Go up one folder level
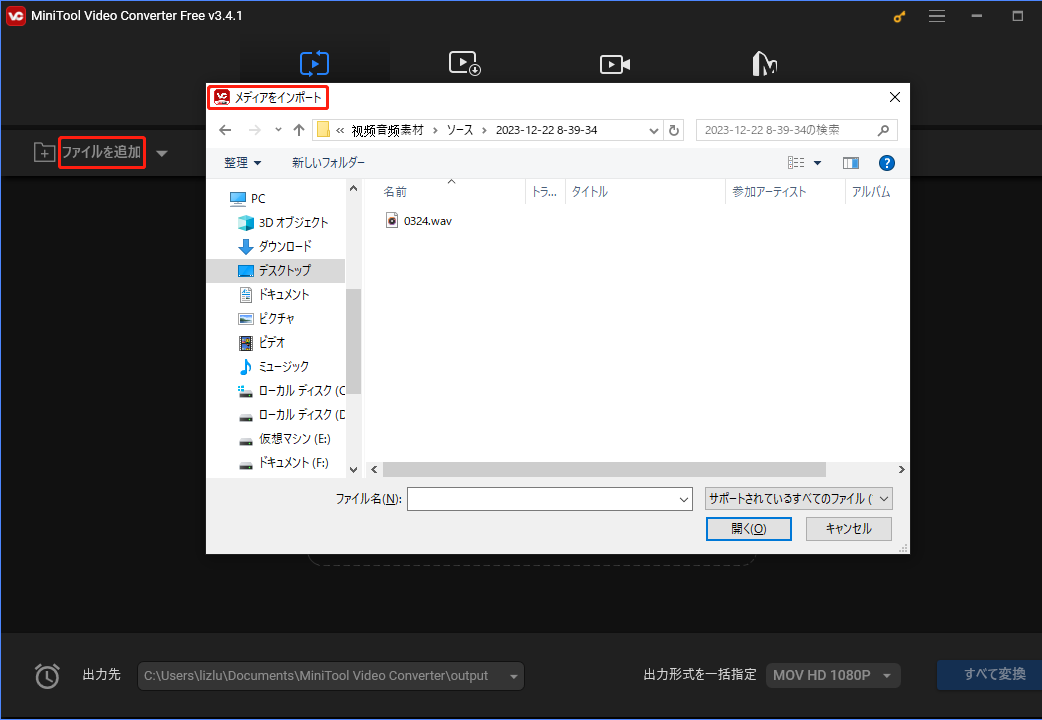Viewport: 1042px width, 720px height. (x=299, y=130)
